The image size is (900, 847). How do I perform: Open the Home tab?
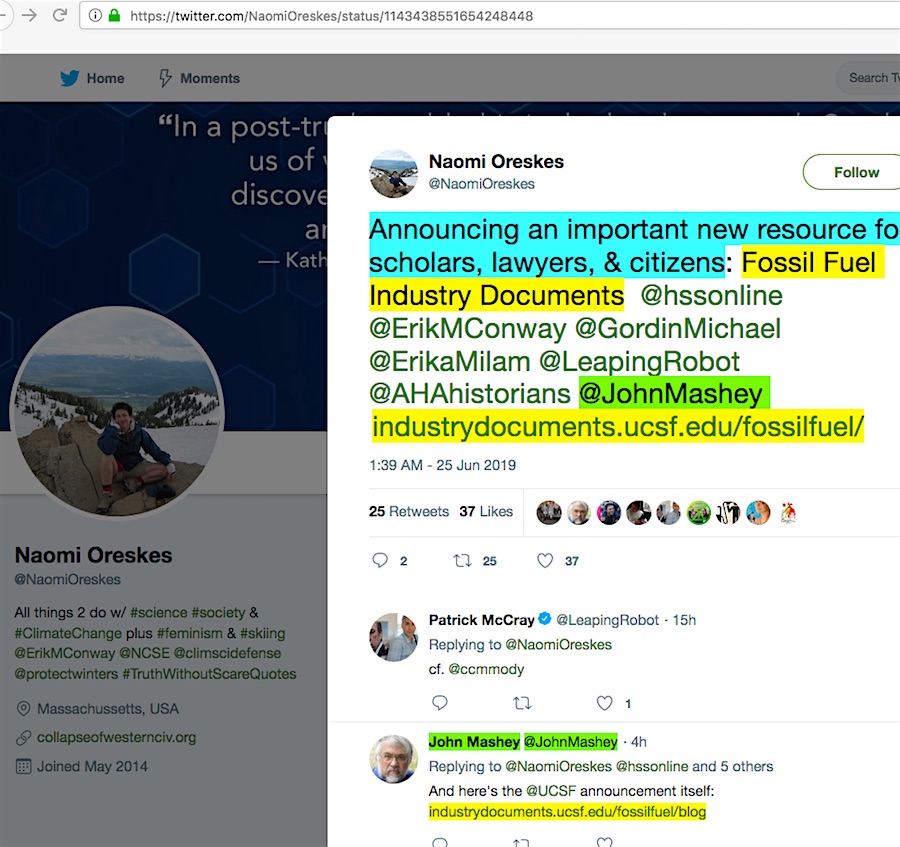pyautogui.click(x=92, y=78)
